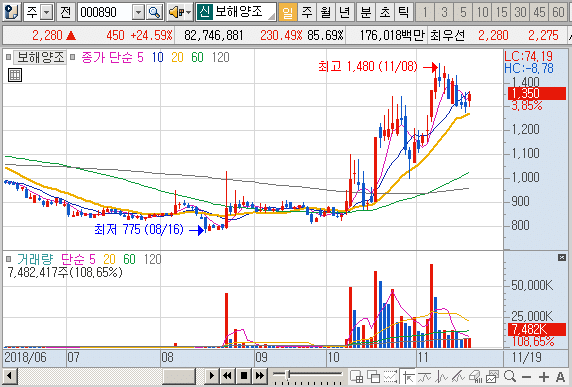Click the 전 button
The height and width of the screenshot is (387, 572).
[x=65, y=12]
